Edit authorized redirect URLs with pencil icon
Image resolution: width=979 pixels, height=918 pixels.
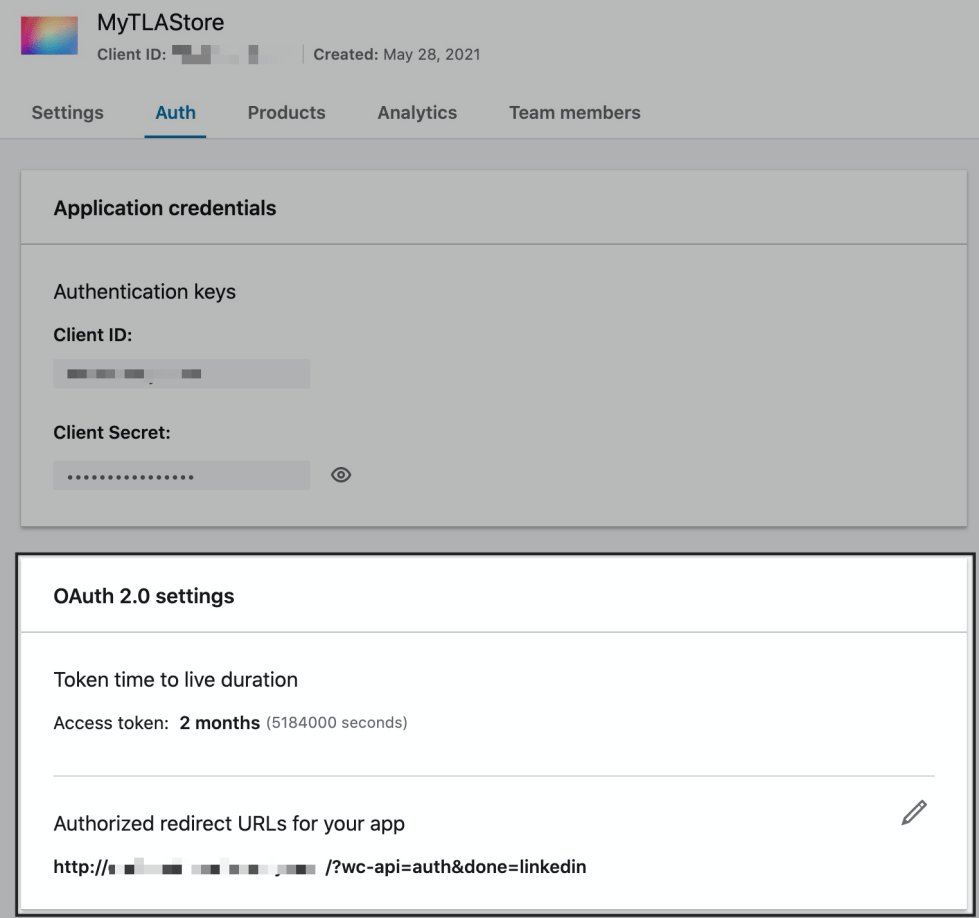tap(914, 812)
